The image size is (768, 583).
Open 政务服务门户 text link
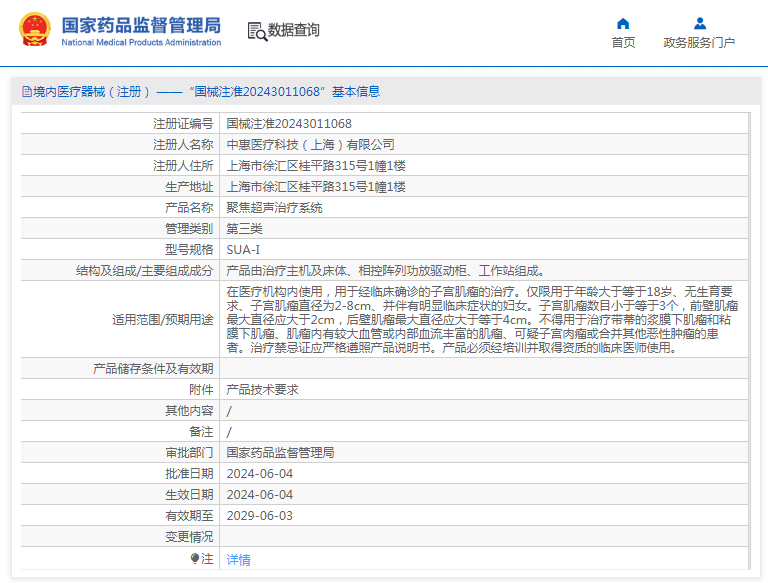[x=699, y=43]
